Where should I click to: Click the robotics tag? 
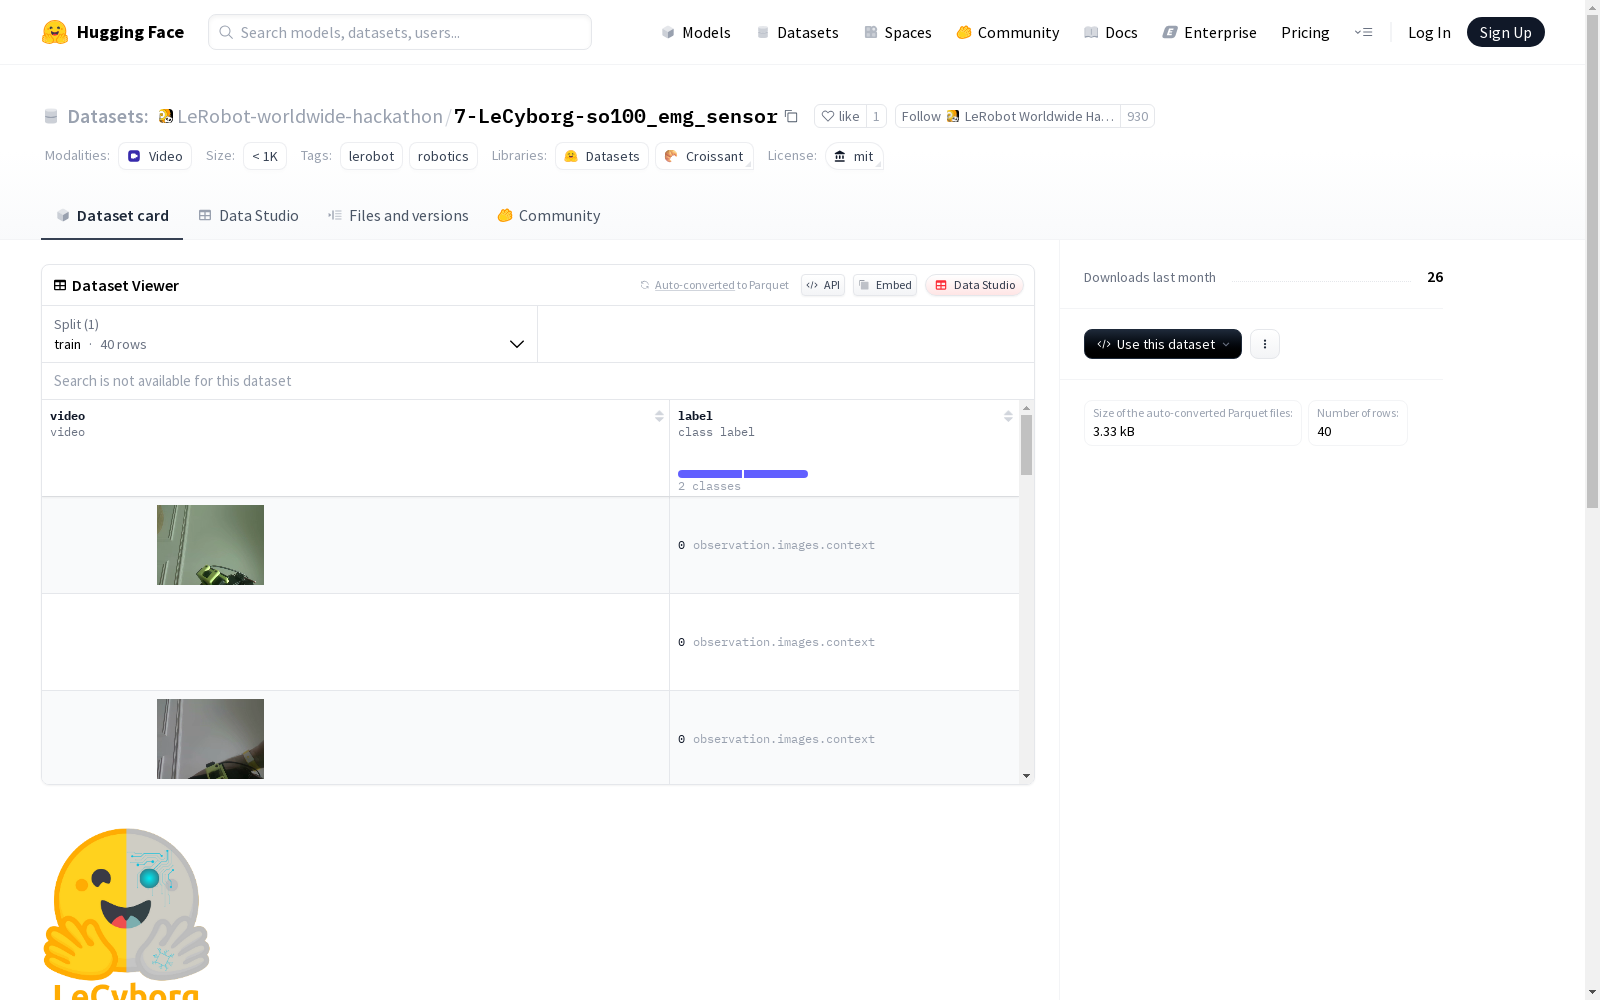click(443, 156)
